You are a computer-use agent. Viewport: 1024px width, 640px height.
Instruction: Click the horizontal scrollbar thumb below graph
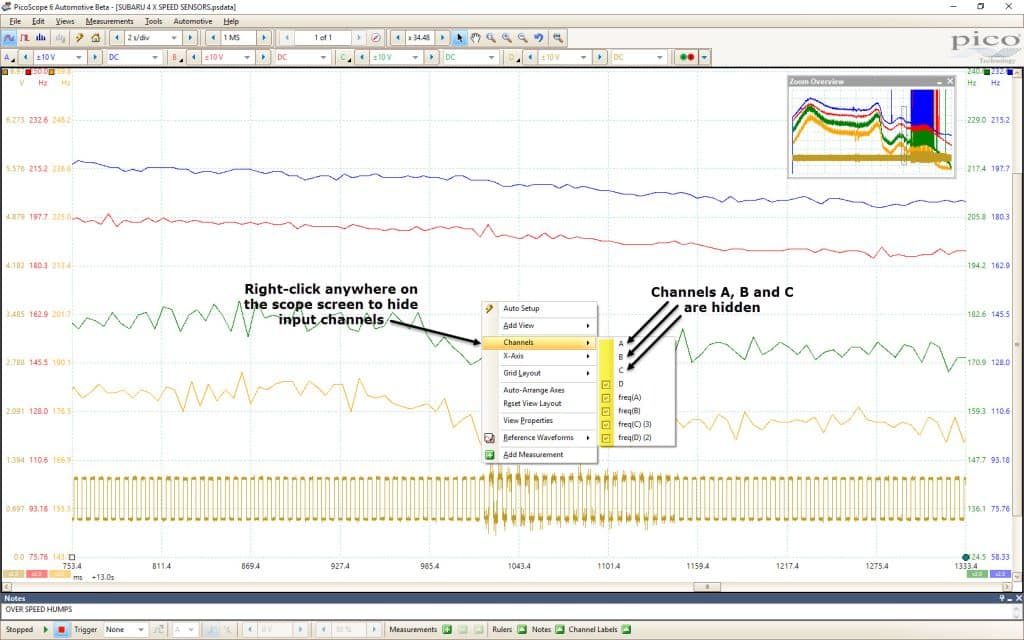(x=707, y=586)
